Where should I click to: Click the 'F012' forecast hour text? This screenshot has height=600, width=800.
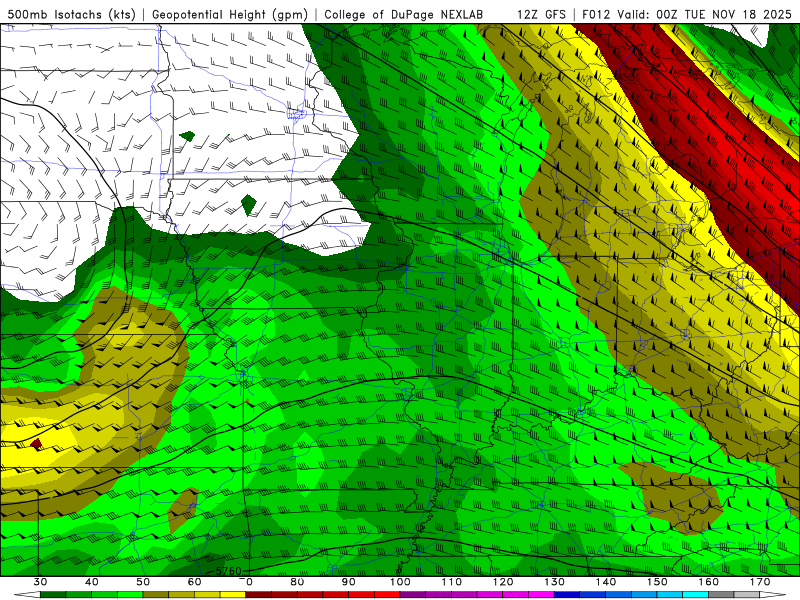click(x=595, y=14)
